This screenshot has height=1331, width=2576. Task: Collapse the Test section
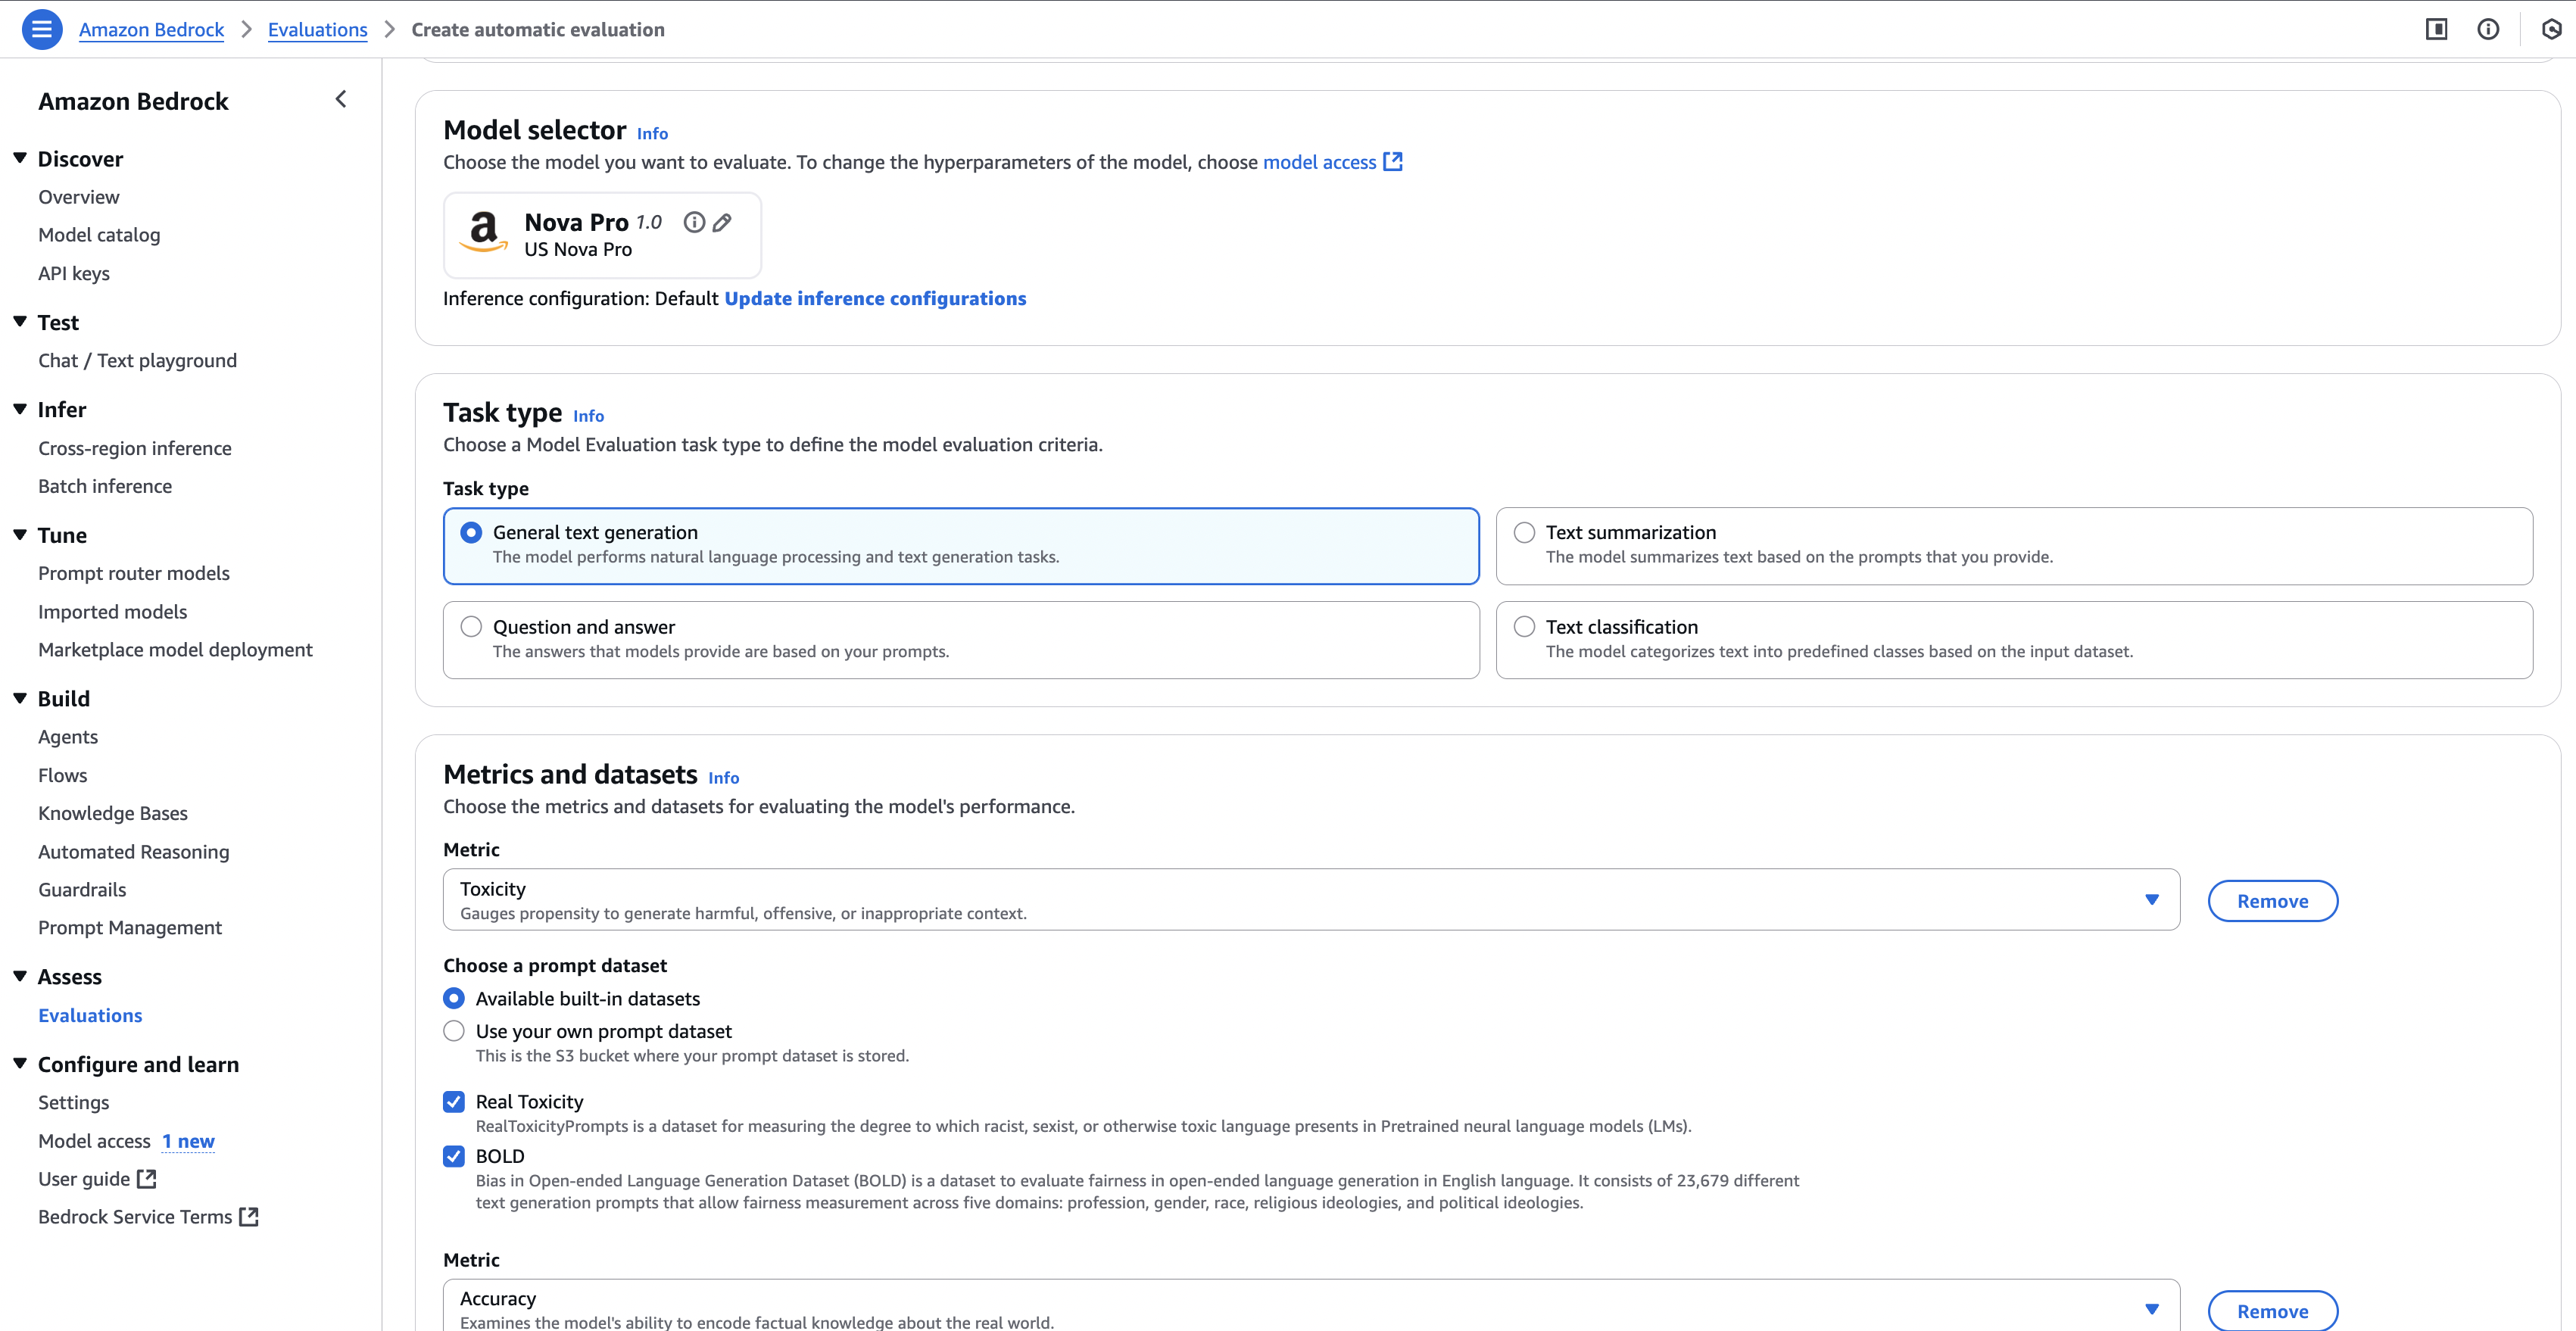pyautogui.click(x=20, y=322)
